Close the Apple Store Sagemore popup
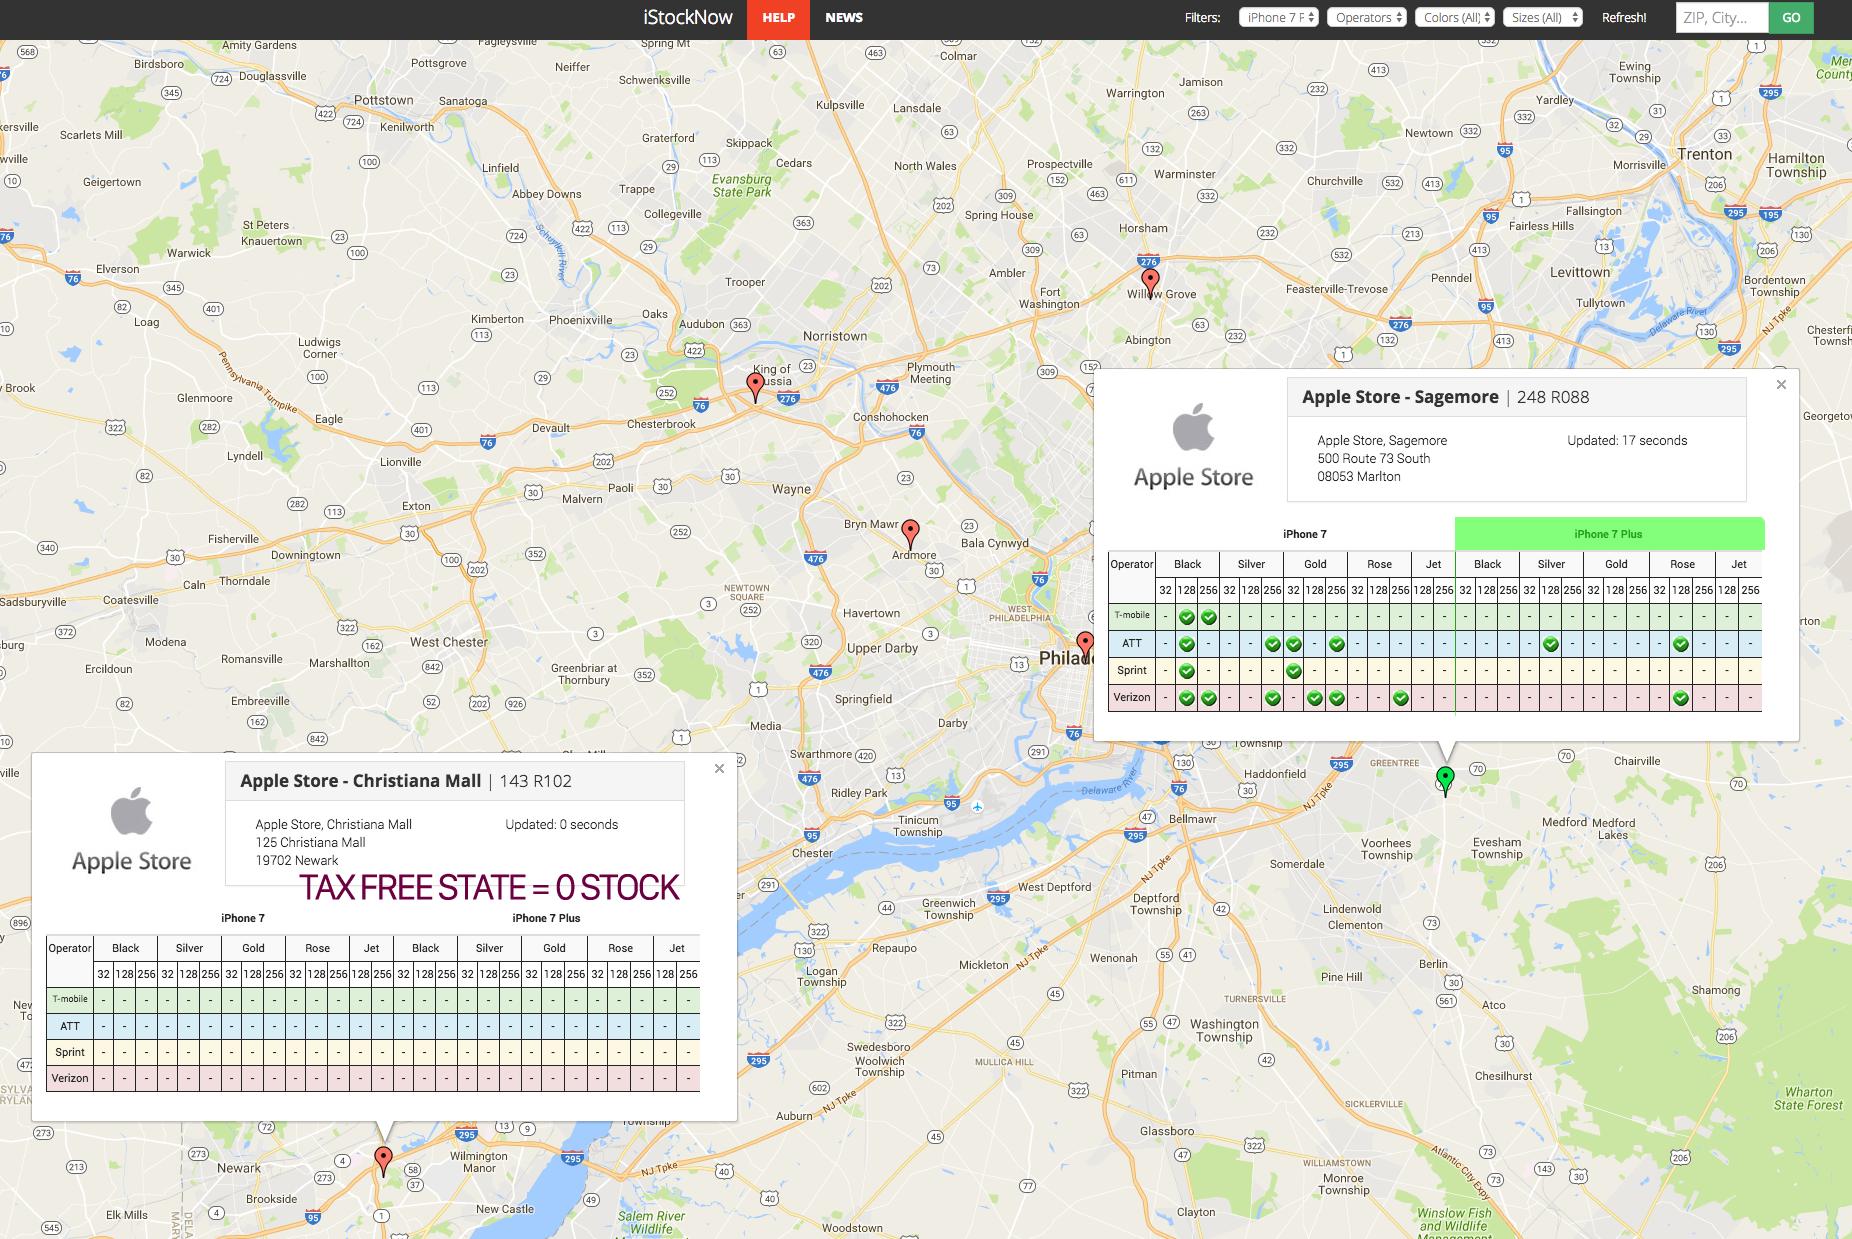This screenshot has width=1852, height=1239. 1781,384
